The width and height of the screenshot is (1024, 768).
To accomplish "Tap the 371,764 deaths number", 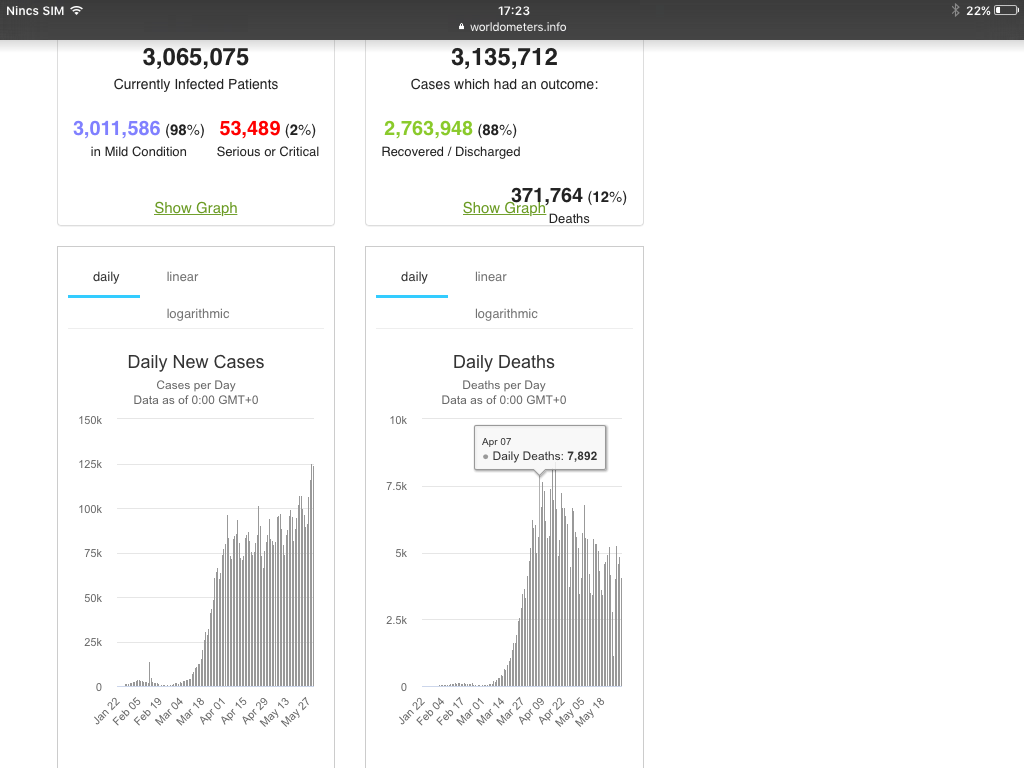I will point(547,195).
